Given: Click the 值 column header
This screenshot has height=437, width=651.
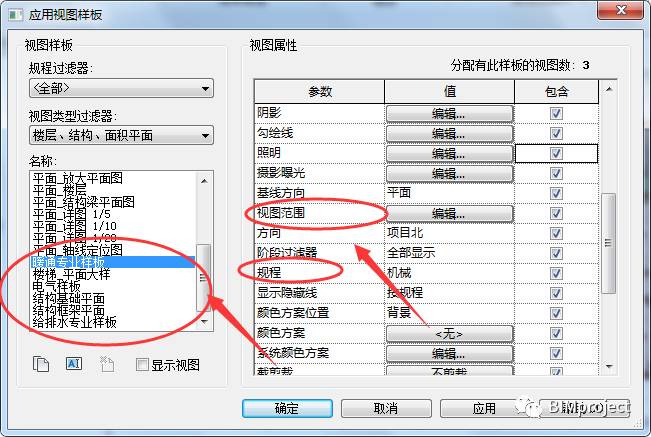Looking at the screenshot, I should (x=449, y=91).
